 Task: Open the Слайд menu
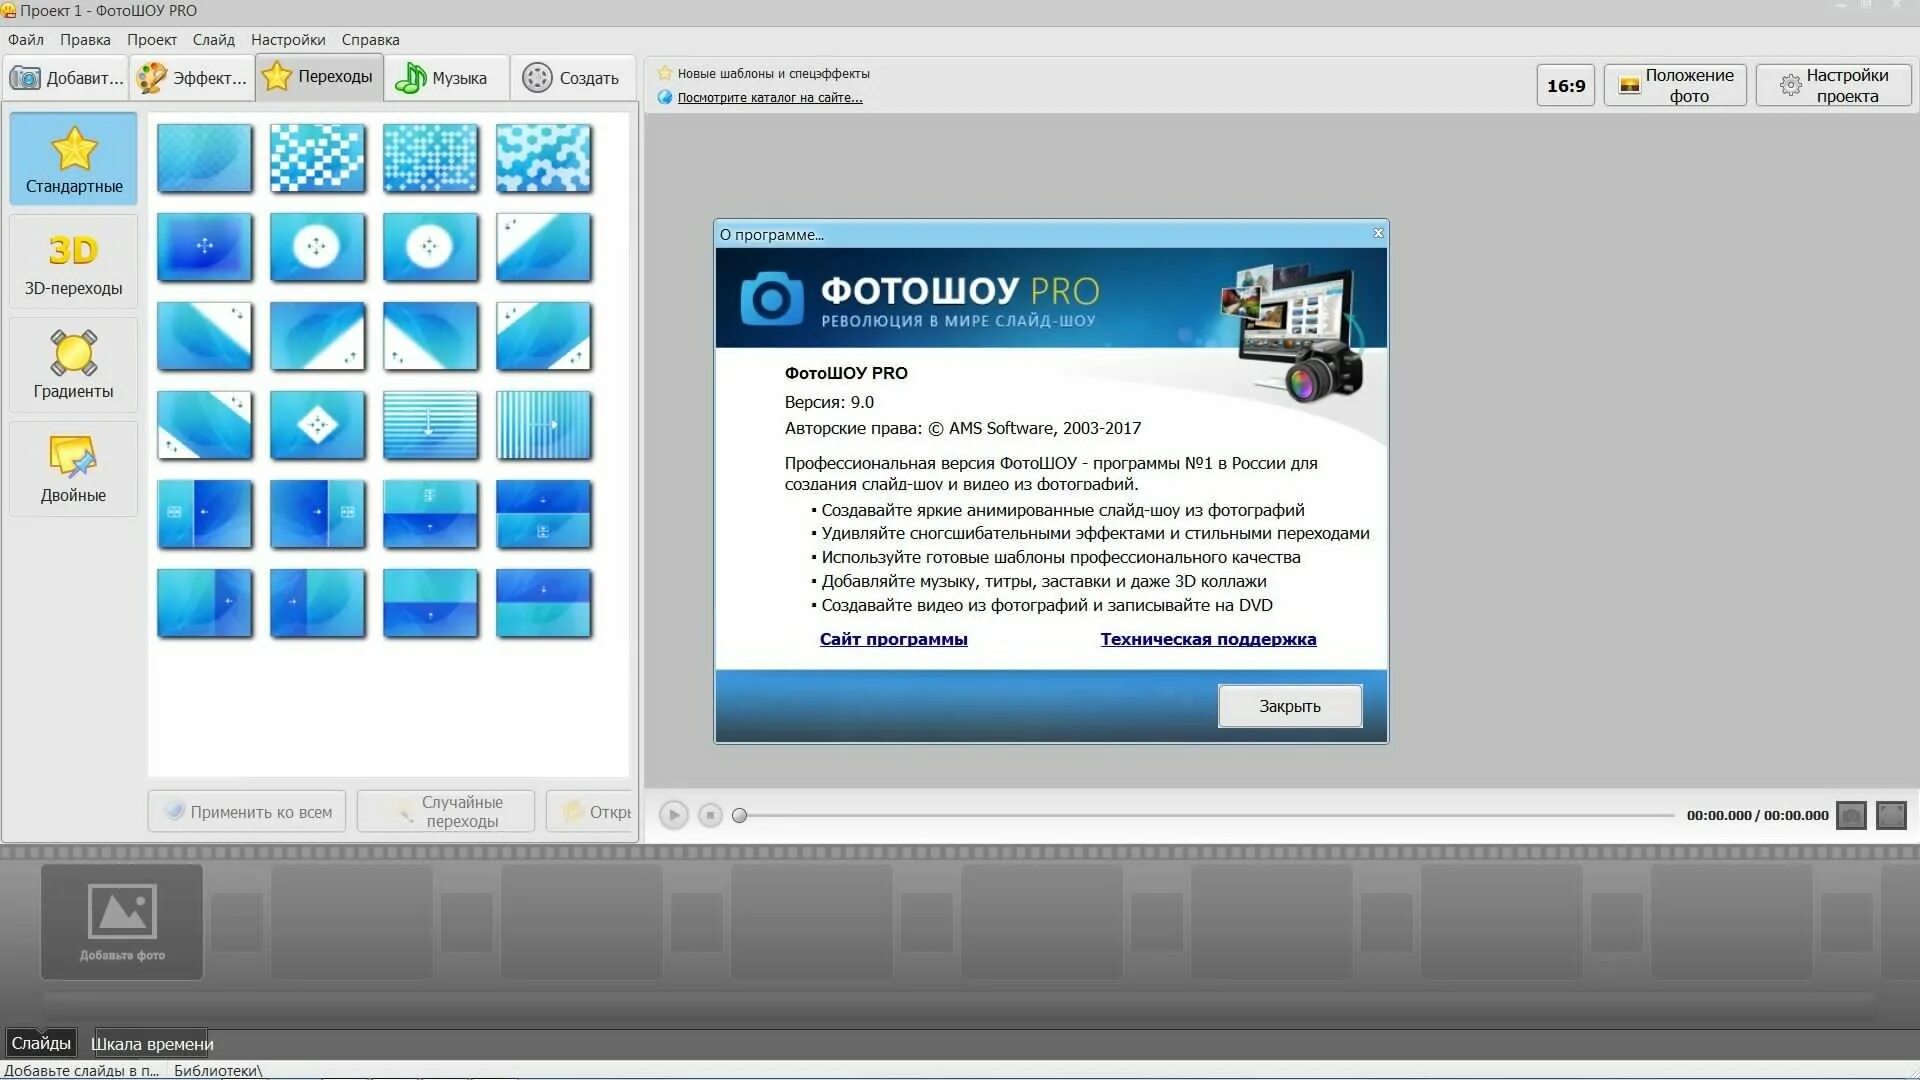[x=213, y=40]
